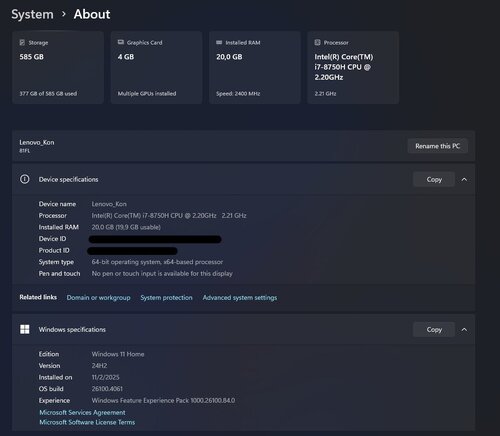
Task: Copy the Windows specifications
Action: (x=434, y=329)
